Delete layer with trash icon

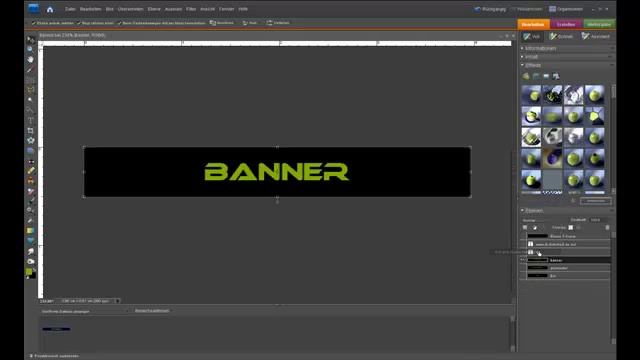(x=607, y=228)
